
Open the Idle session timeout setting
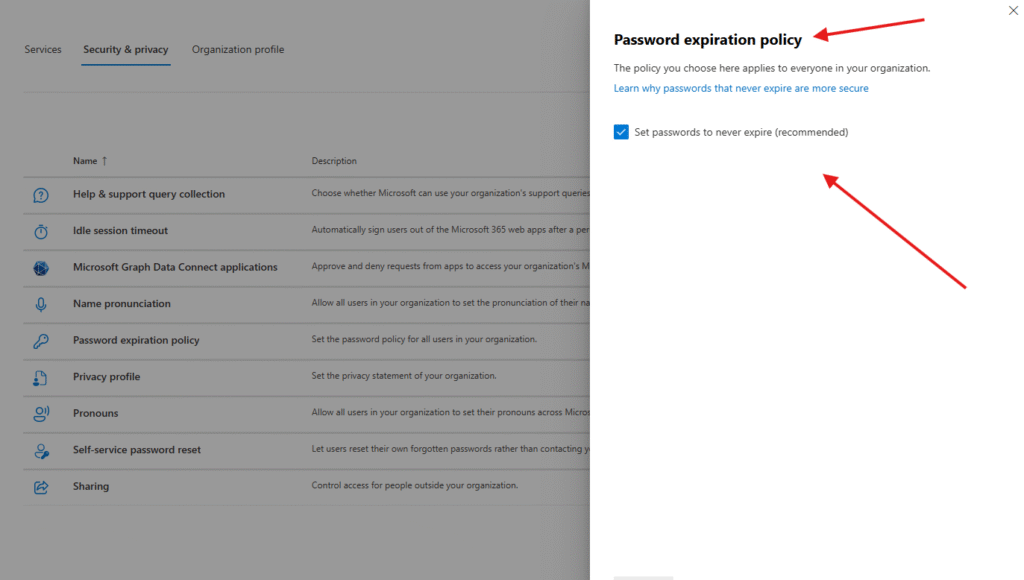pos(120,231)
